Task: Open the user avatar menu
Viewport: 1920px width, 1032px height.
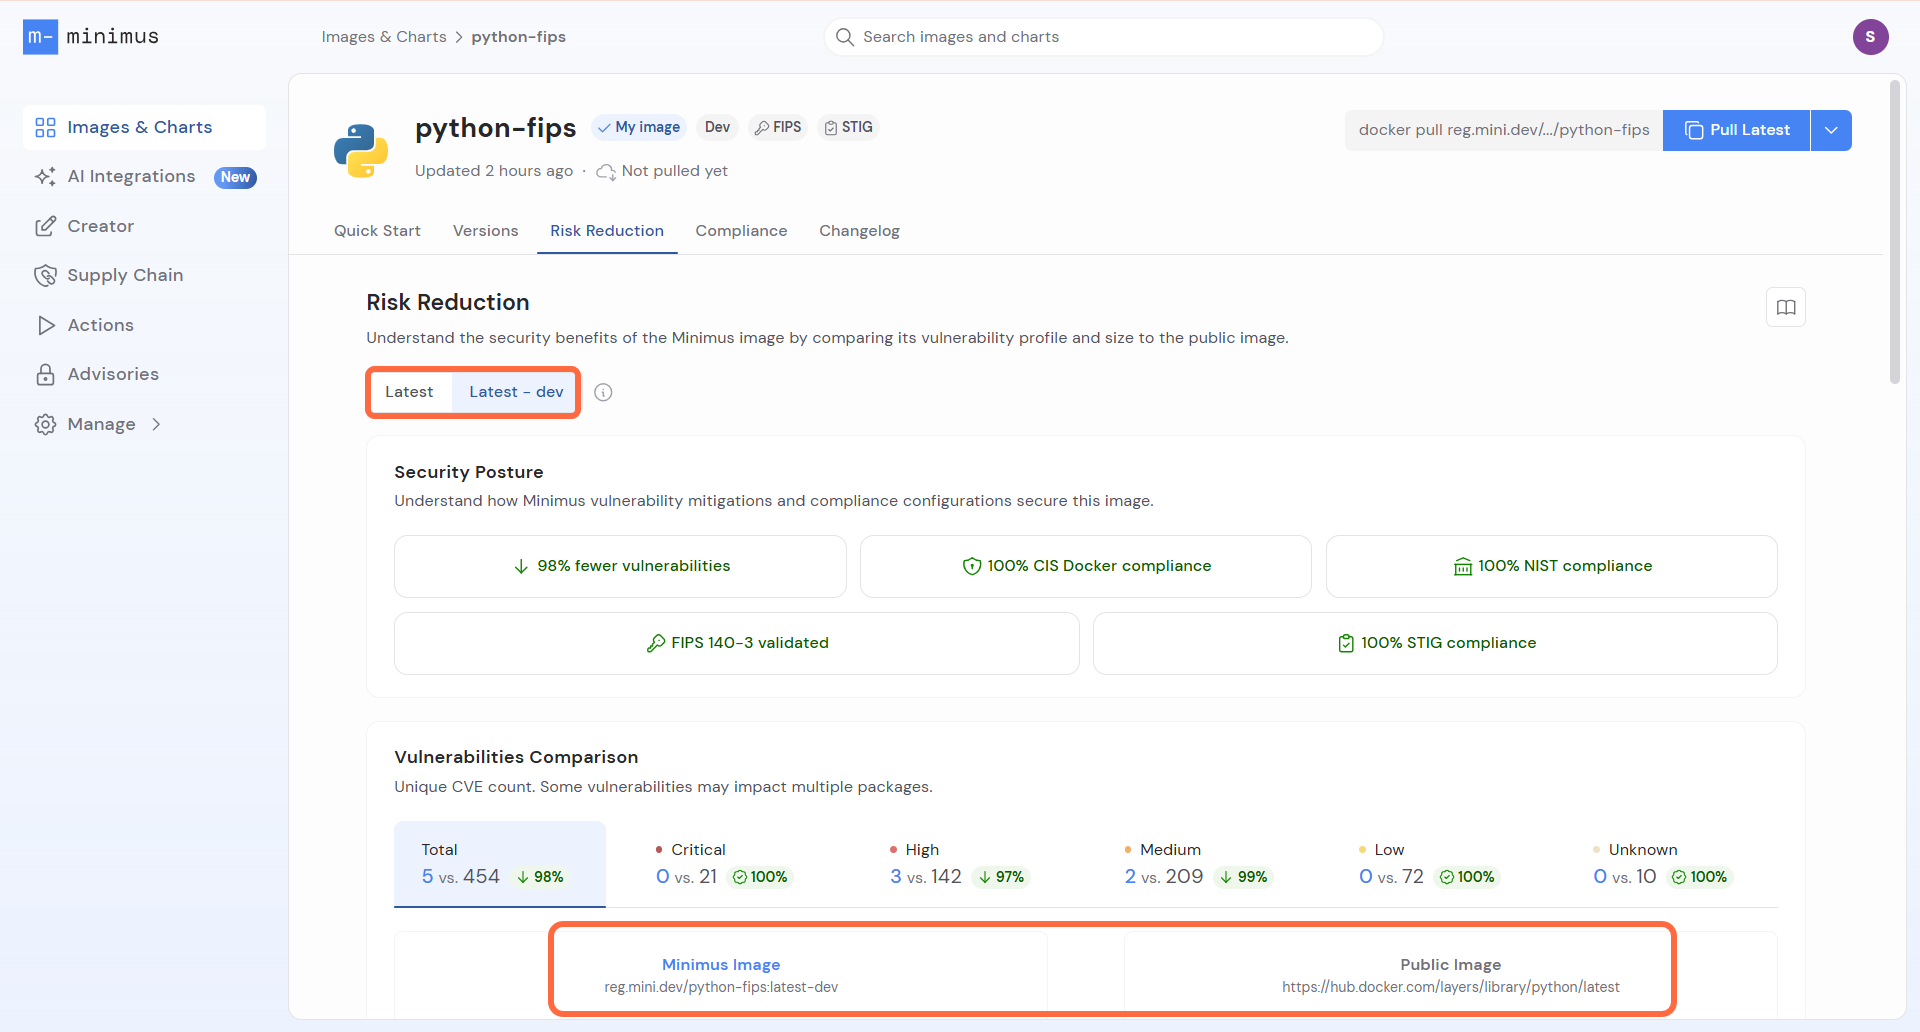Action: pyautogui.click(x=1870, y=37)
